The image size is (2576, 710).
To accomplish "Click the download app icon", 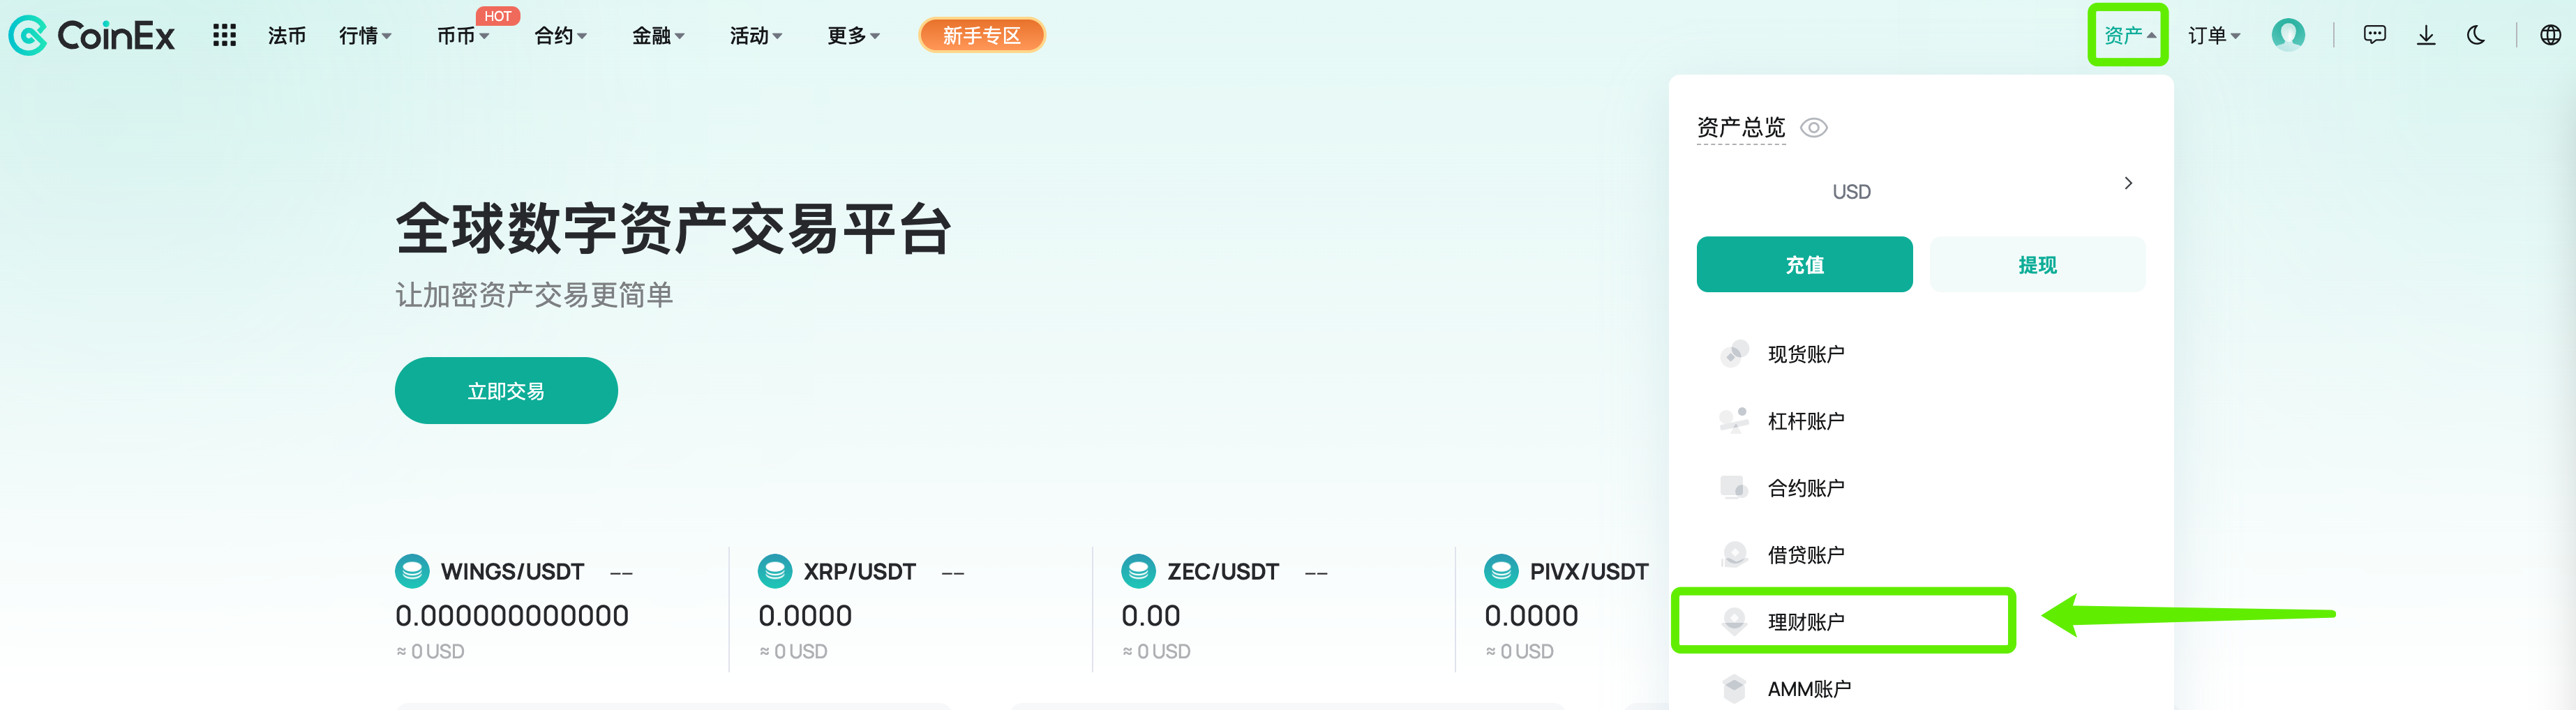I will click(x=2426, y=35).
